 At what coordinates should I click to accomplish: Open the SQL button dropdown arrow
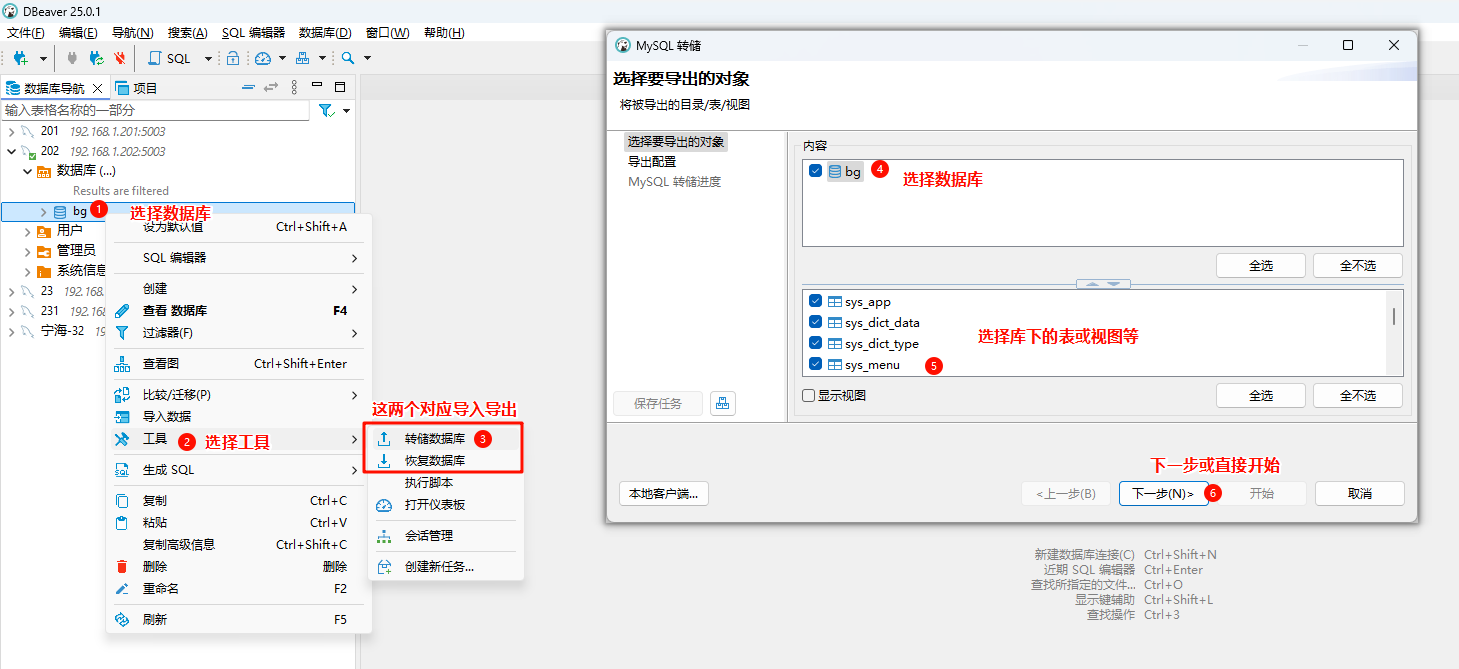click(208, 58)
